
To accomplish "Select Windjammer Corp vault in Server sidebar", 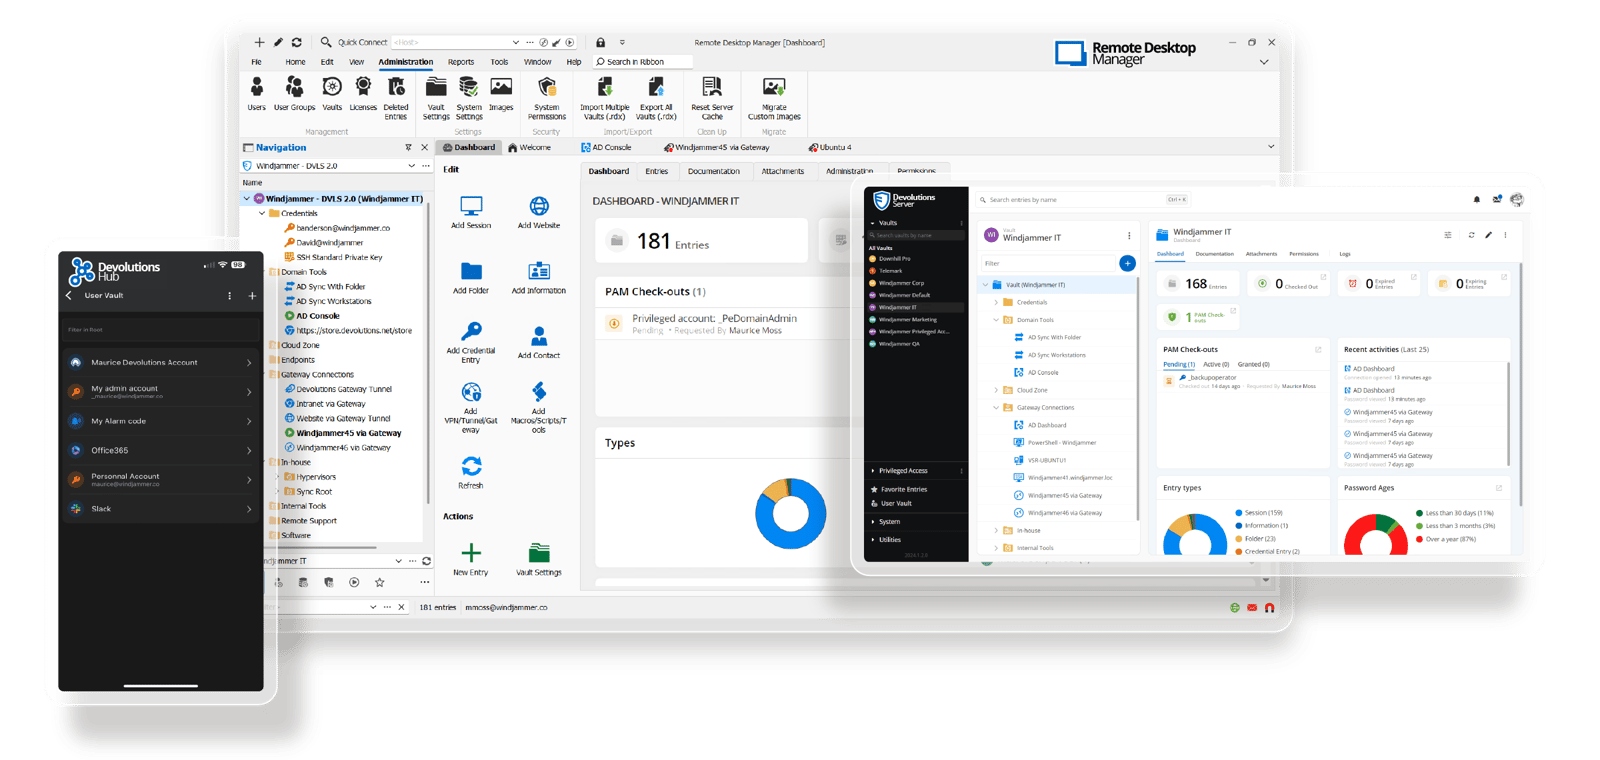I will pos(901,283).
